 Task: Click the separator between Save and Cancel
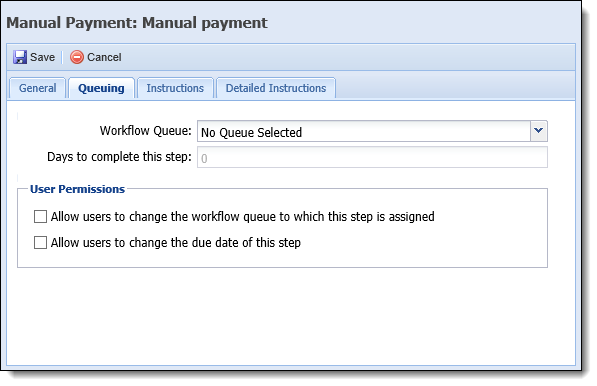[x=62, y=57]
